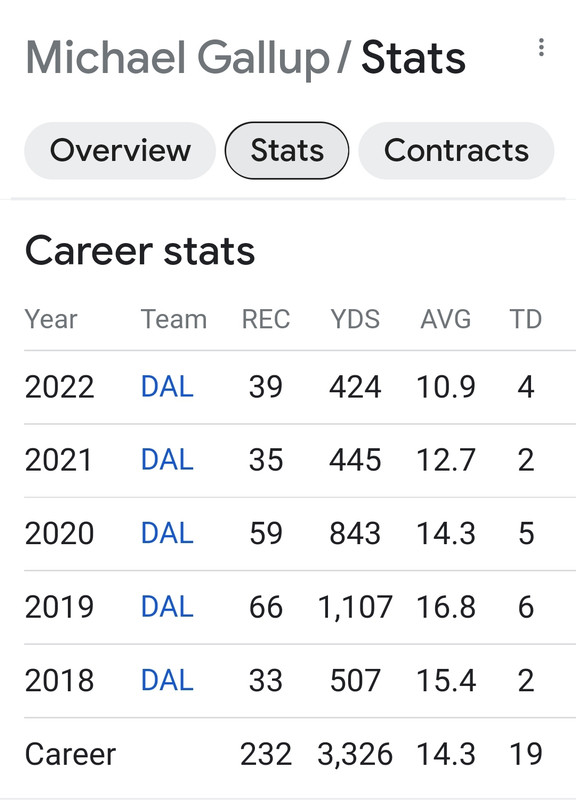Select the 2019 season row with 1,107 yards

click(300, 607)
